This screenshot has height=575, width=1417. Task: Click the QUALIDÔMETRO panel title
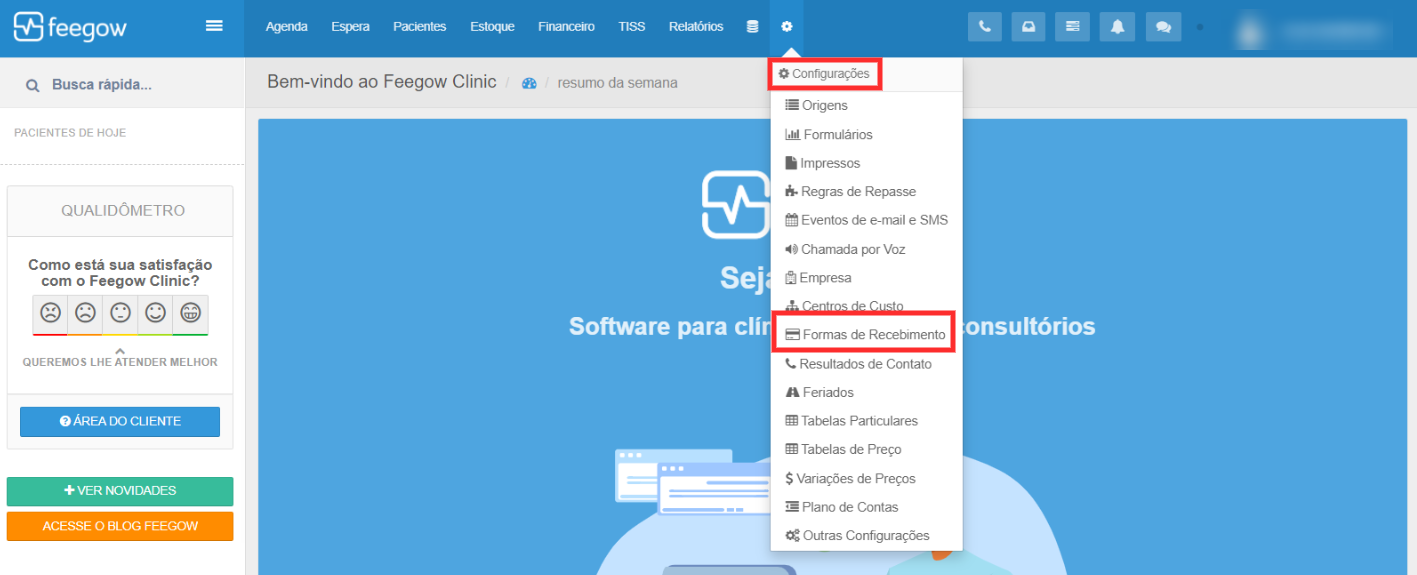[123, 211]
